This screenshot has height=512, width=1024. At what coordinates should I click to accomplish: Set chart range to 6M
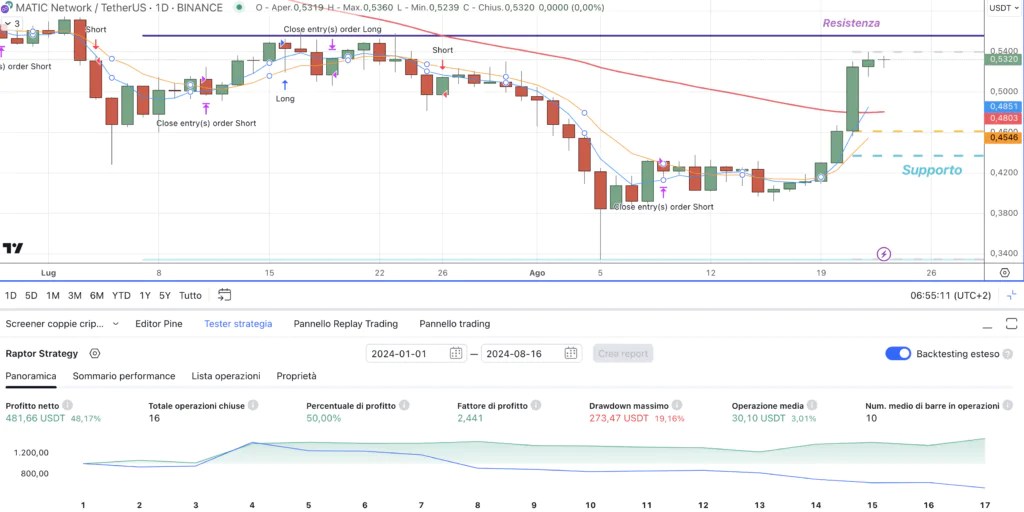pos(97,295)
